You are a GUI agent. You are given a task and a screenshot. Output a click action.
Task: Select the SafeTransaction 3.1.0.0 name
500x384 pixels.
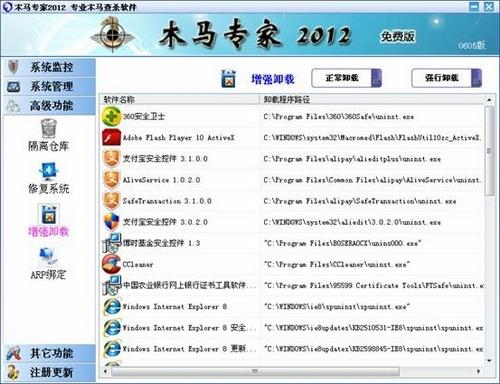point(167,201)
